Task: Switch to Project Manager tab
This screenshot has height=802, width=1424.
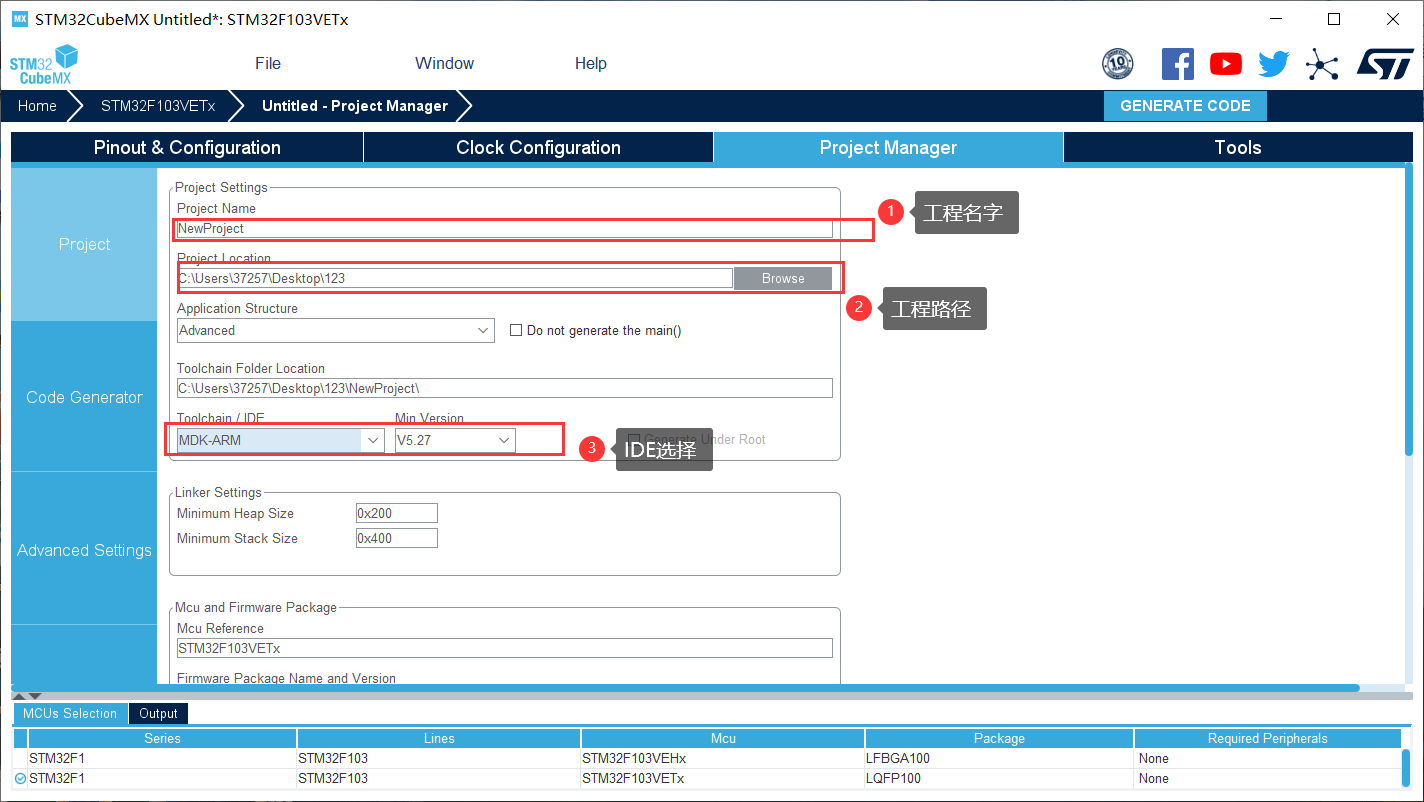Action: (x=888, y=148)
